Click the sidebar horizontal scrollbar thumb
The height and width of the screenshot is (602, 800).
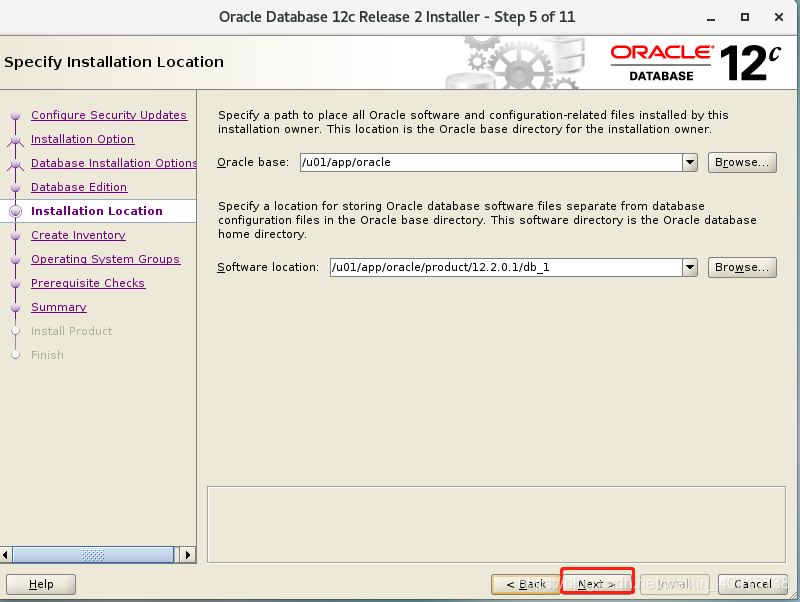point(93,555)
